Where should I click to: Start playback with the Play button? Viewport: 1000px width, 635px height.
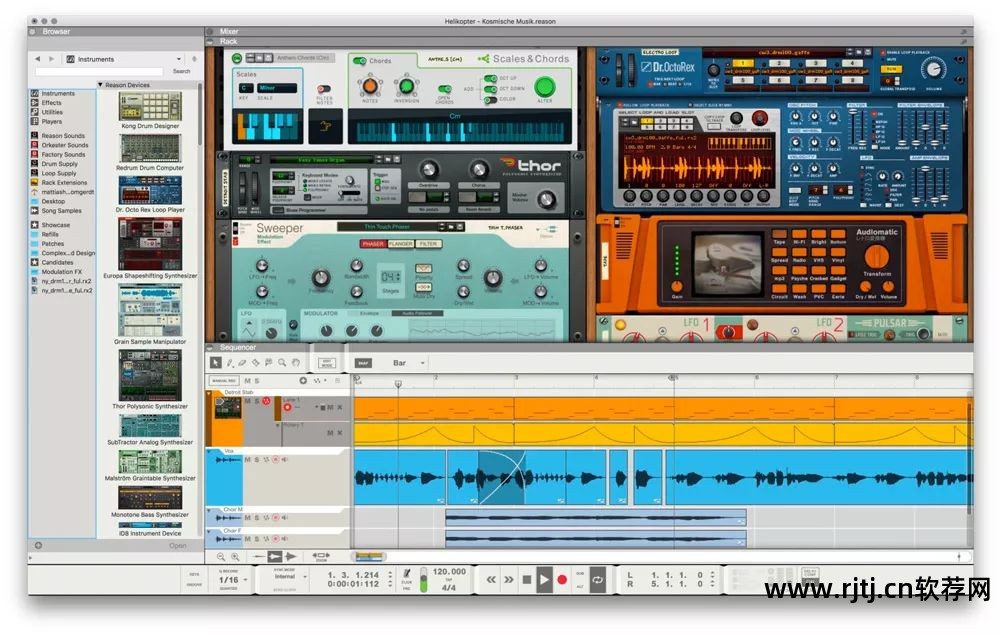click(544, 580)
